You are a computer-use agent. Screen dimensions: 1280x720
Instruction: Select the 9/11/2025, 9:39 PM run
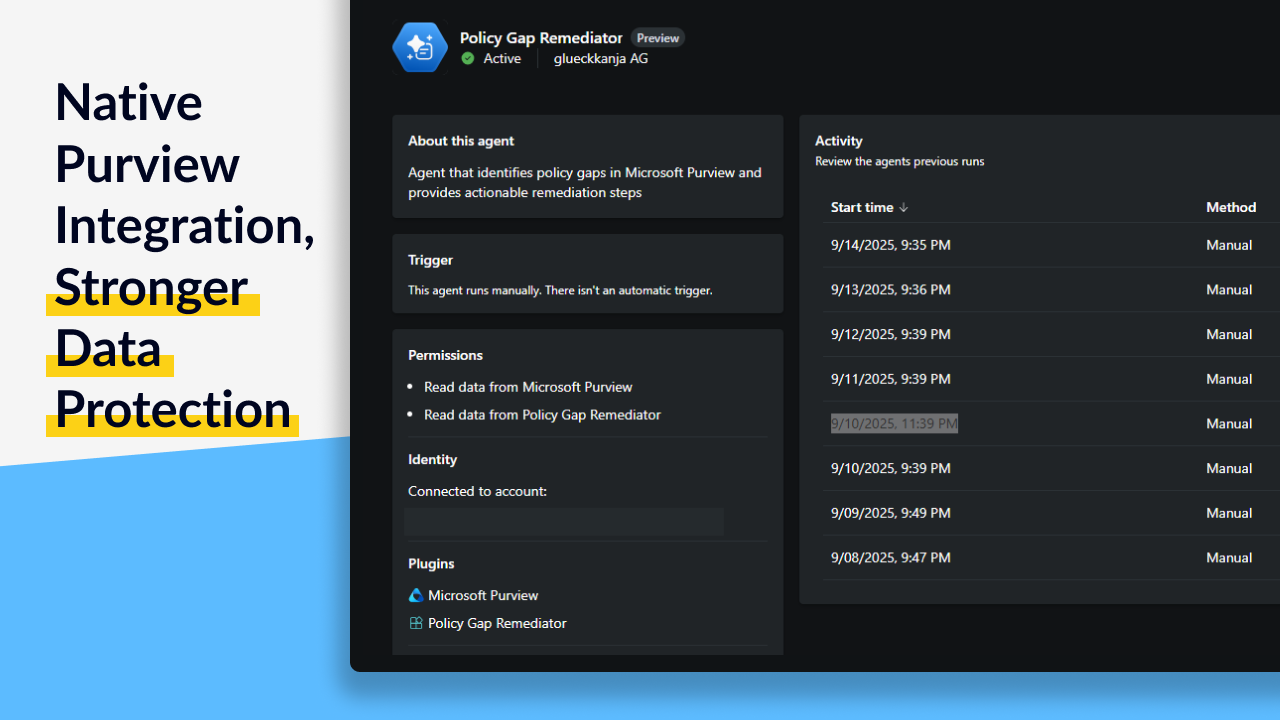tap(890, 379)
